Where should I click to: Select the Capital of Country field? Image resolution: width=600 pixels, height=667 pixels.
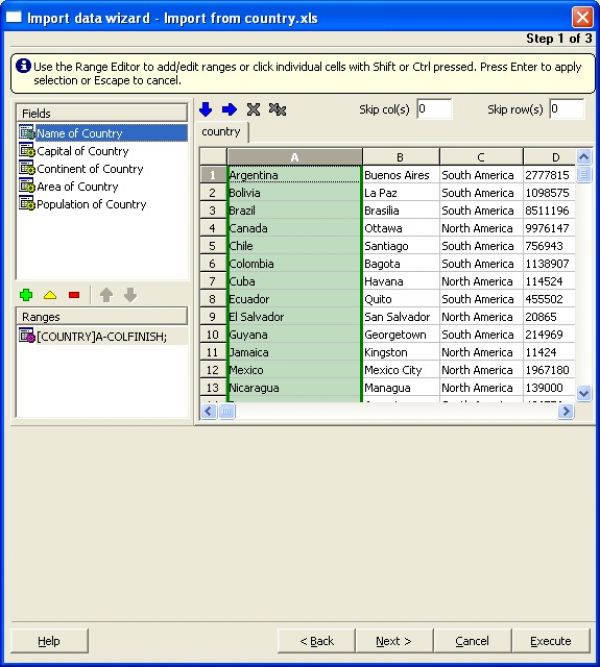(82, 151)
